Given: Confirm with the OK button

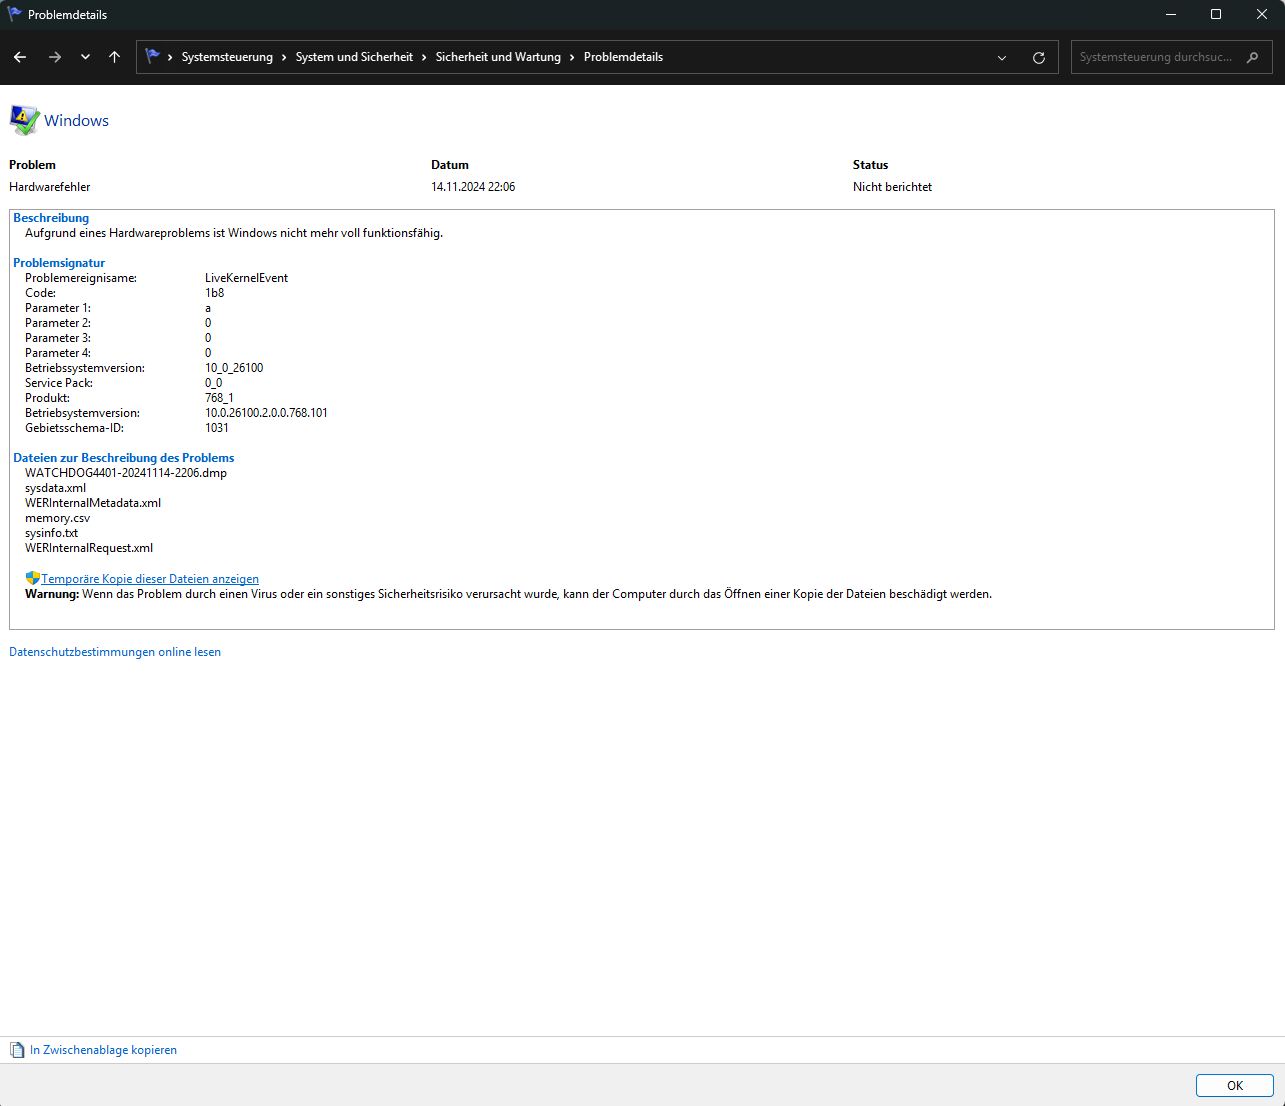Looking at the screenshot, I should (1235, 1086).
